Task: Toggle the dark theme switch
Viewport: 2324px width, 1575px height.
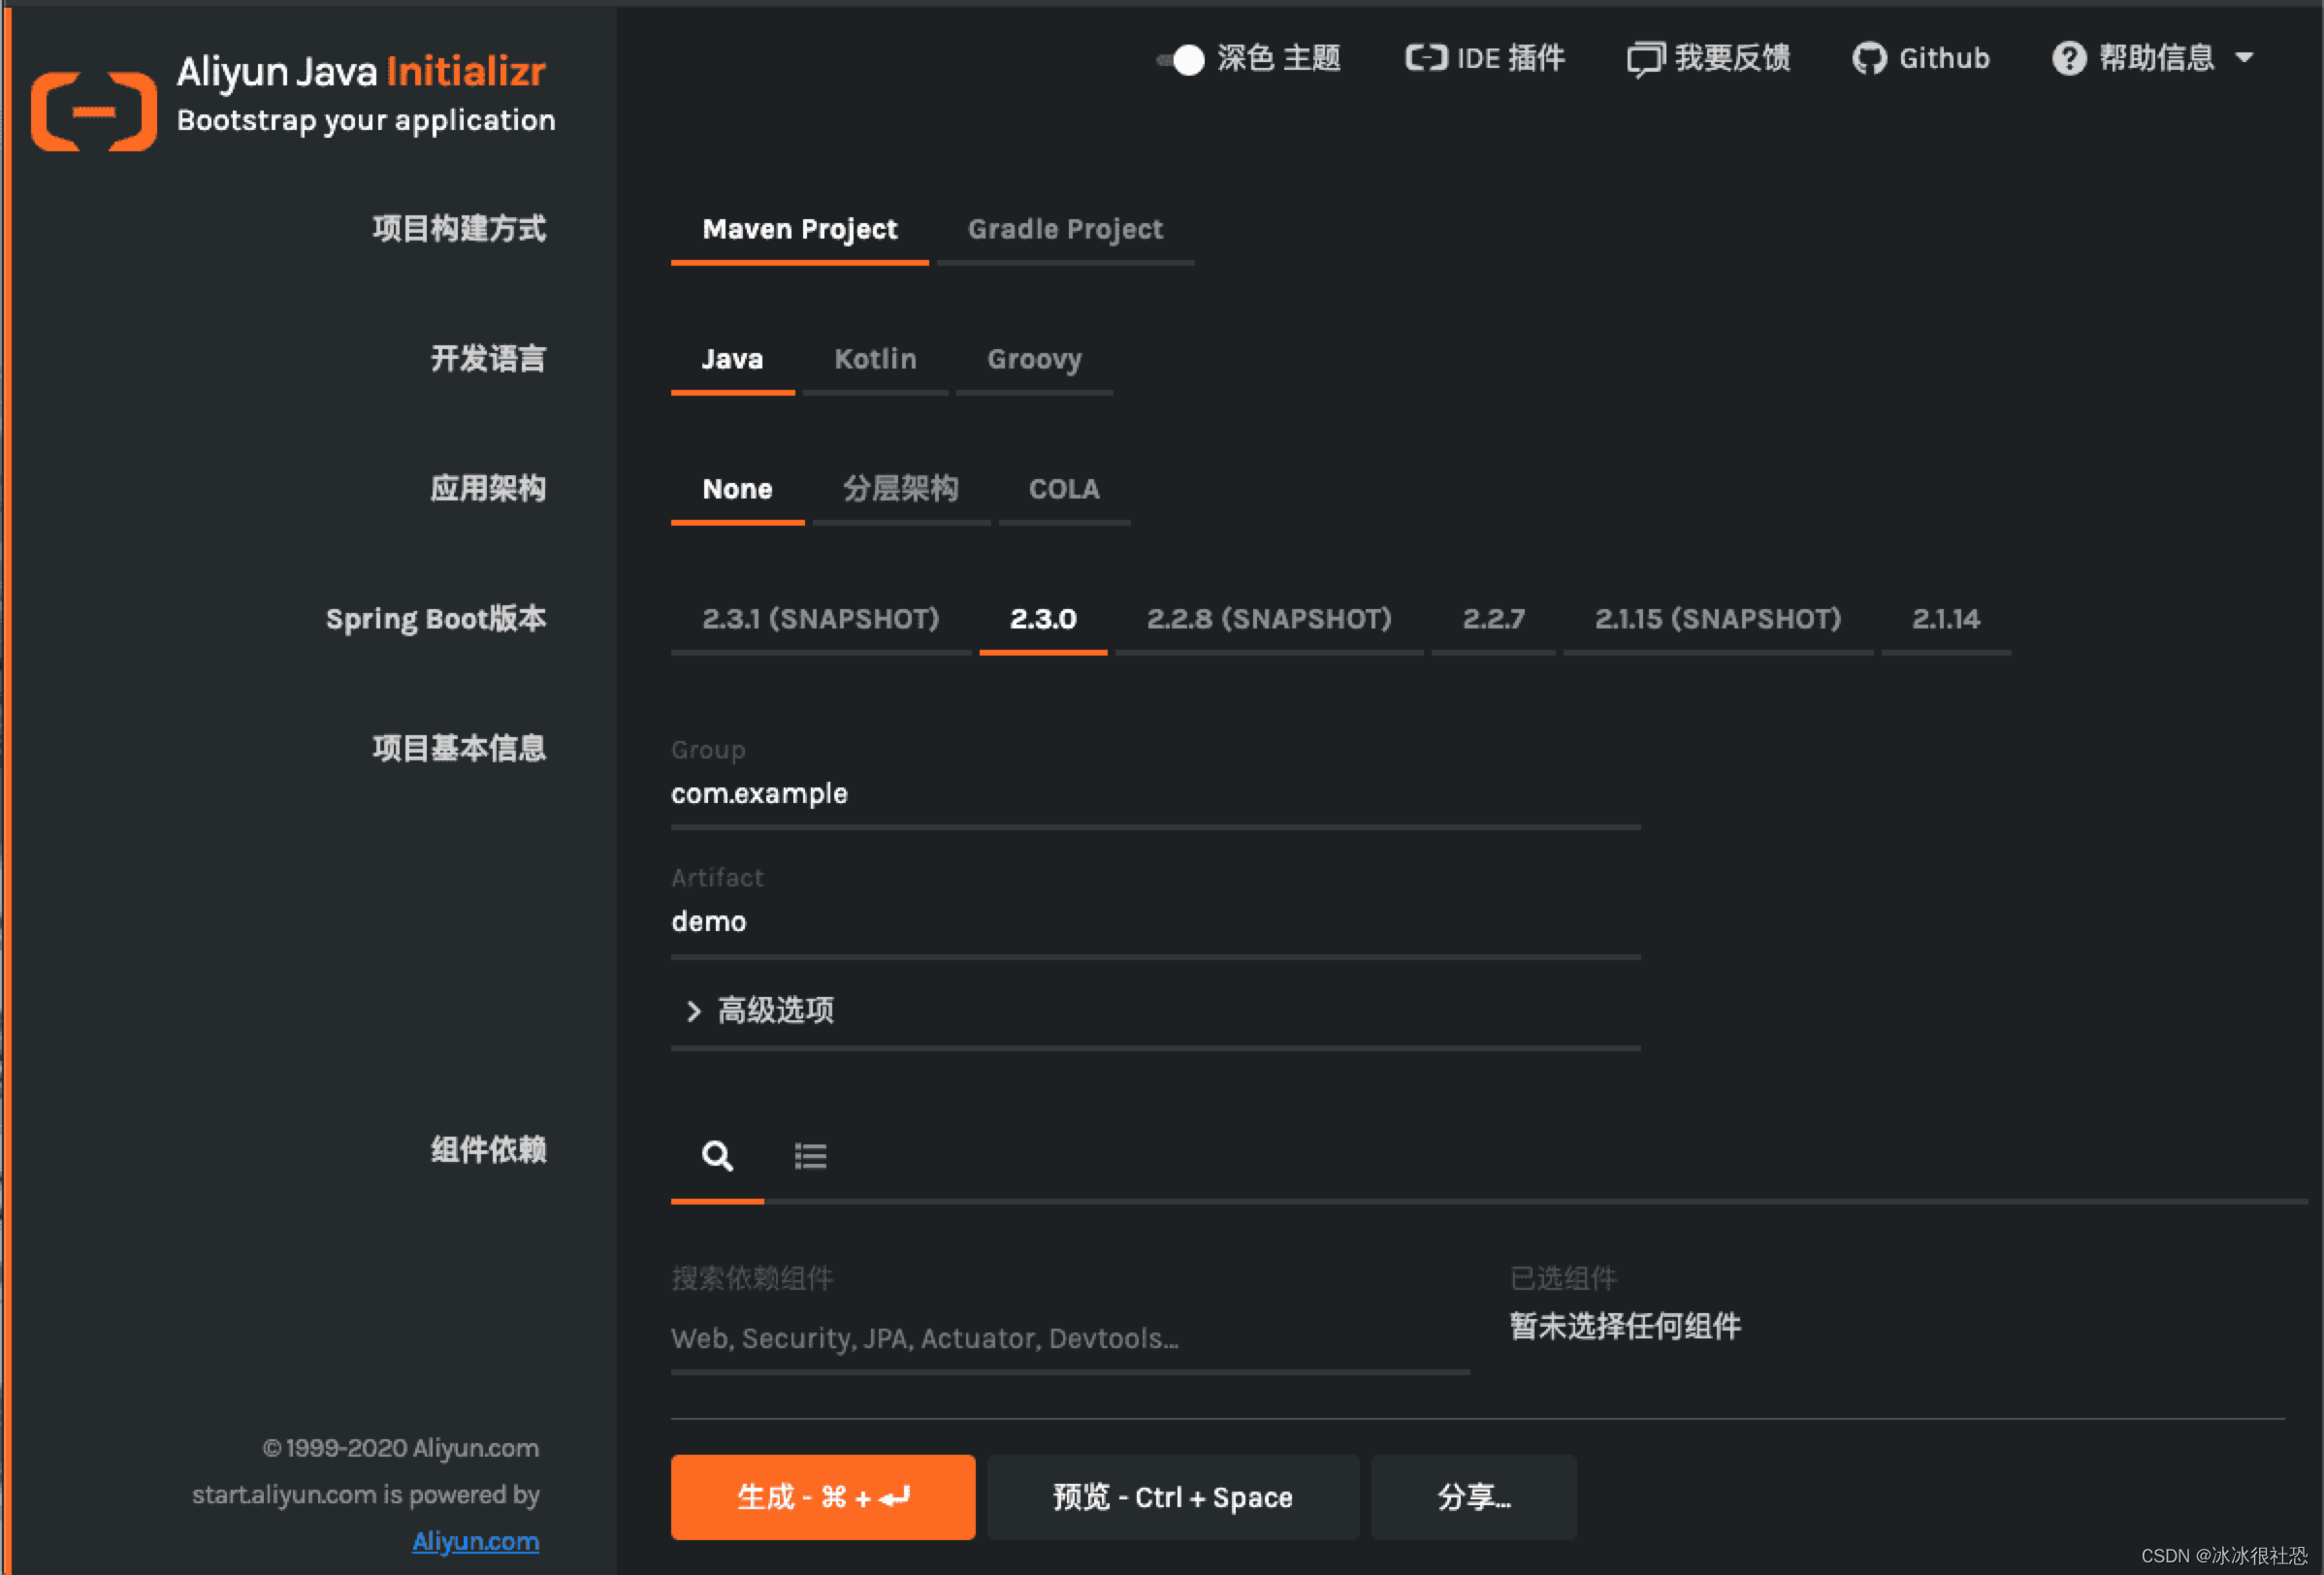Action: [x=1181, y=60]
